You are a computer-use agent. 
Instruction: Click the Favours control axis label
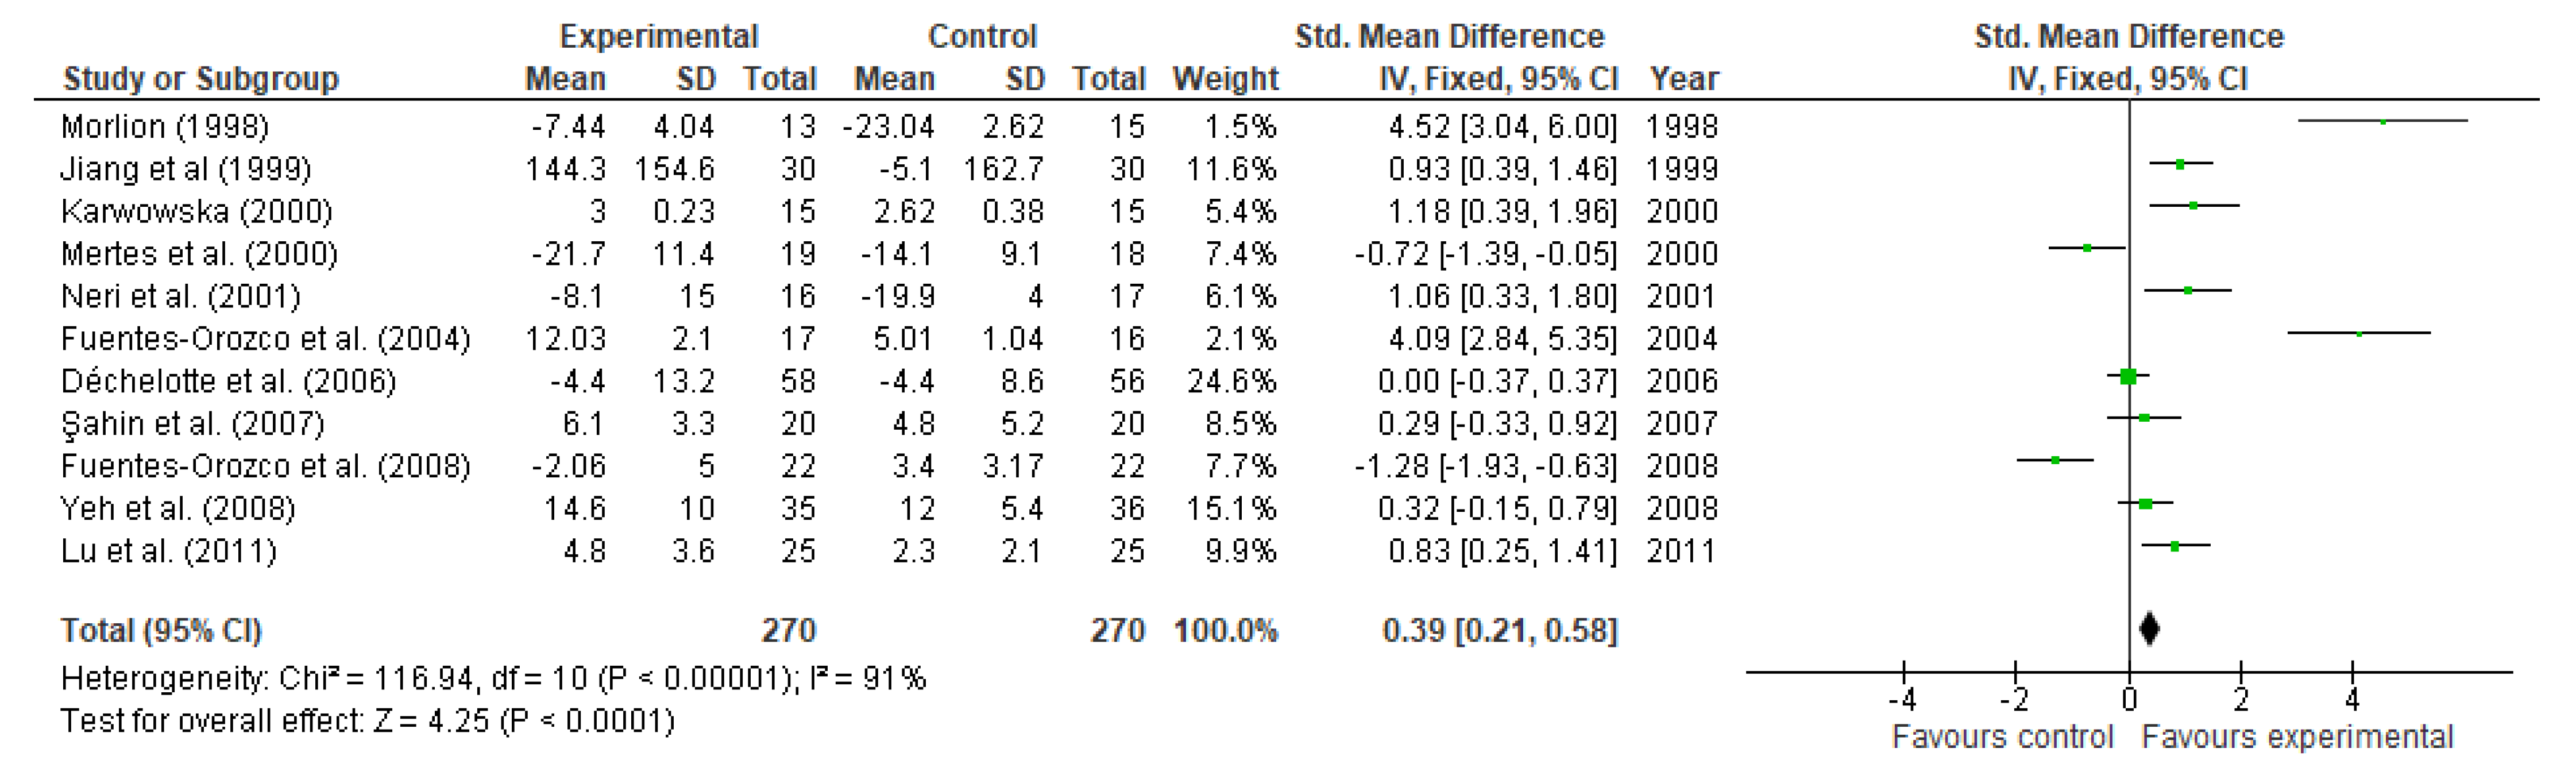coord(2002,737)
